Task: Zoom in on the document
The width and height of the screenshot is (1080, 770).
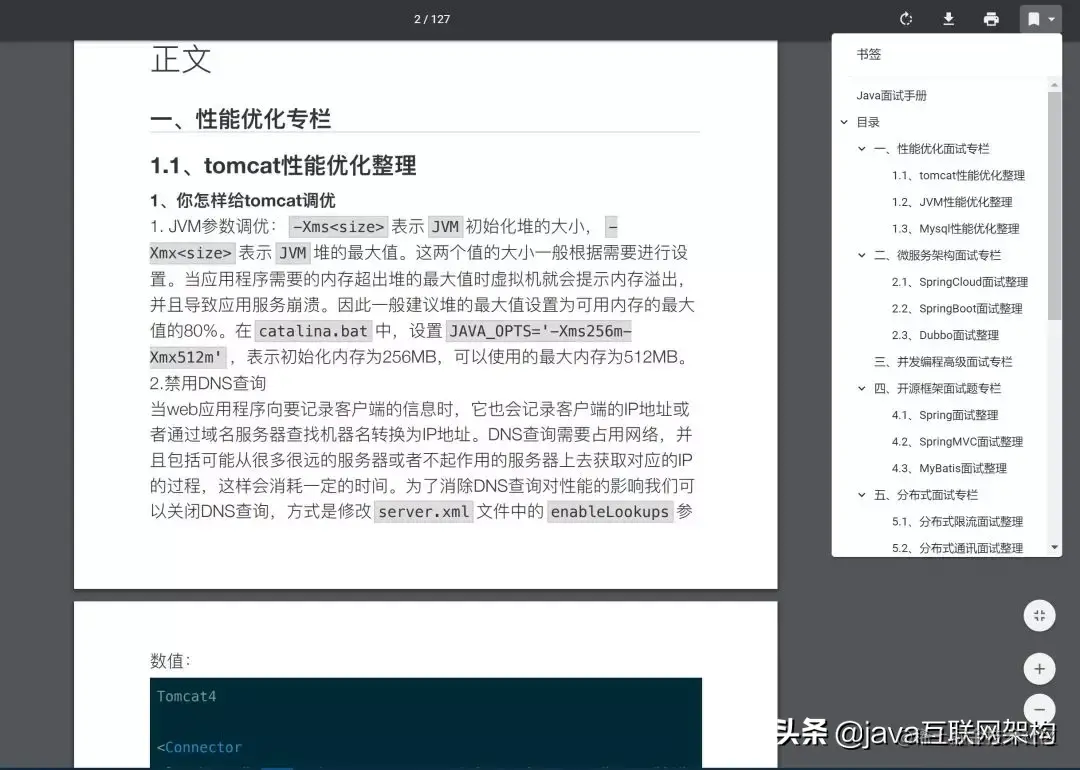Action: click(x=1039, y=668)
